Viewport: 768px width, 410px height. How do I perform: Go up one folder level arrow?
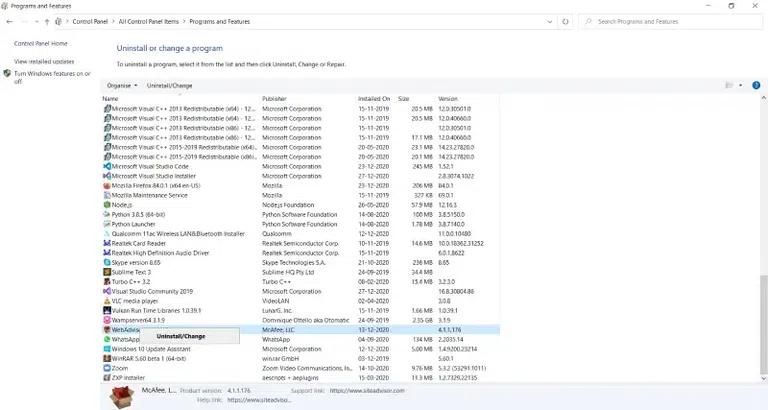point(47,22)
